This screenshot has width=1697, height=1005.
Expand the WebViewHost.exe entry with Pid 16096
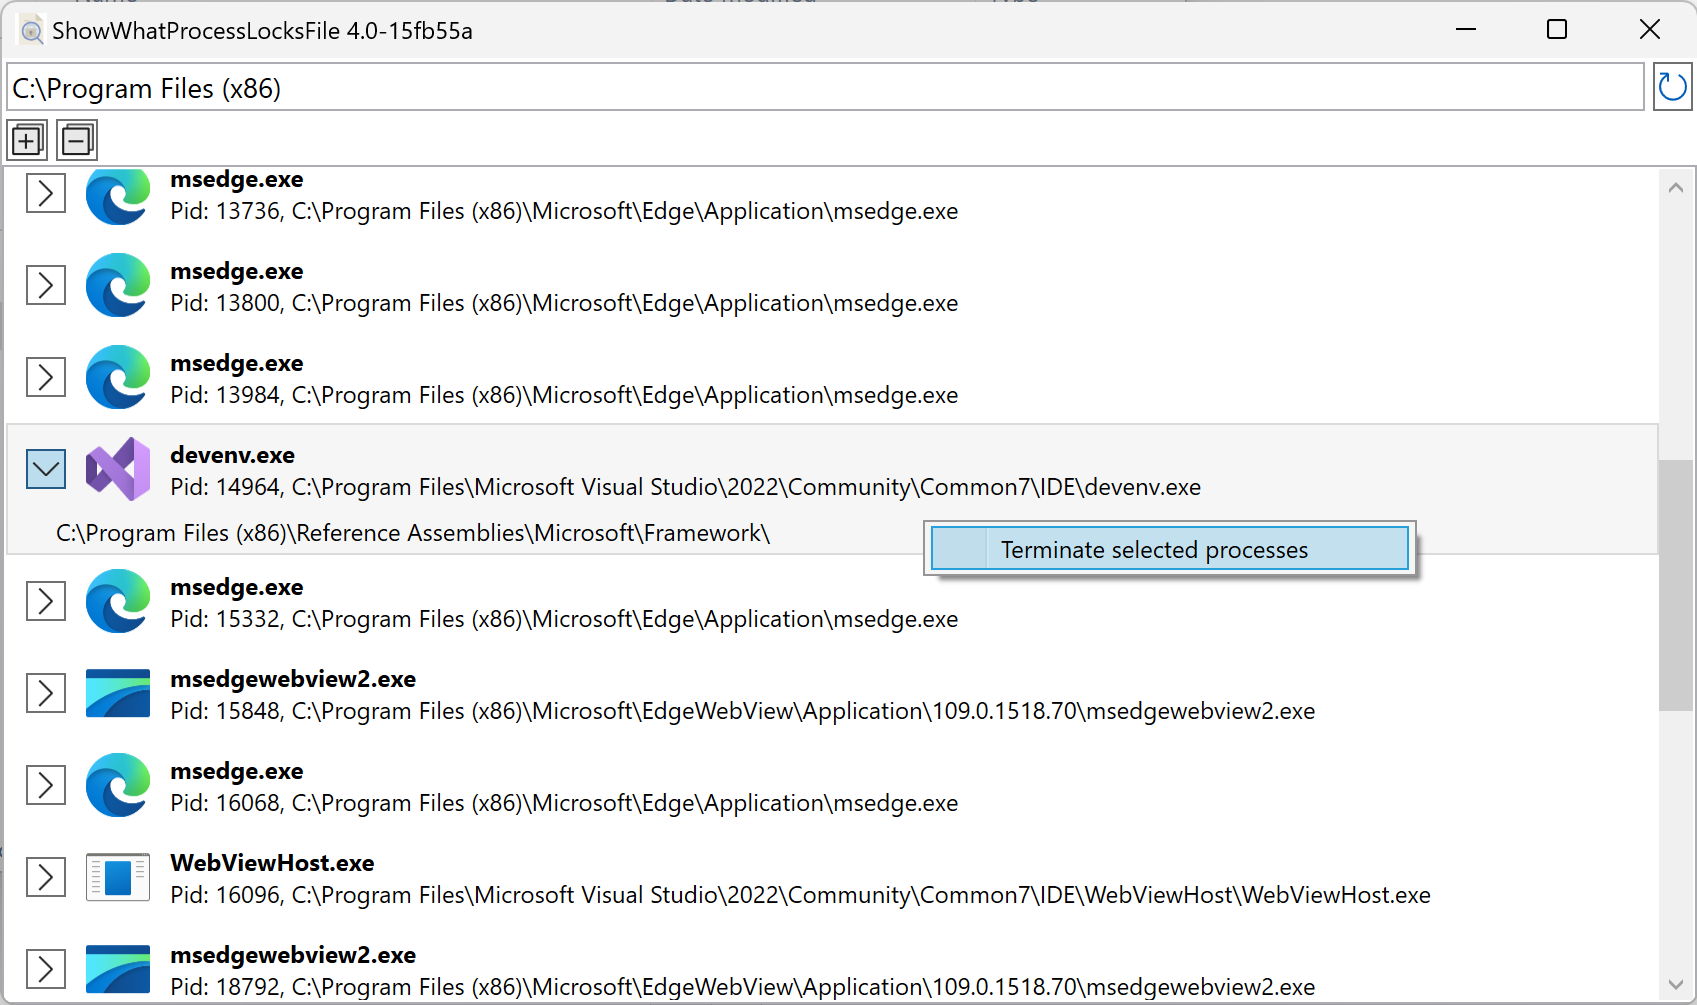(x=46, y=877)
